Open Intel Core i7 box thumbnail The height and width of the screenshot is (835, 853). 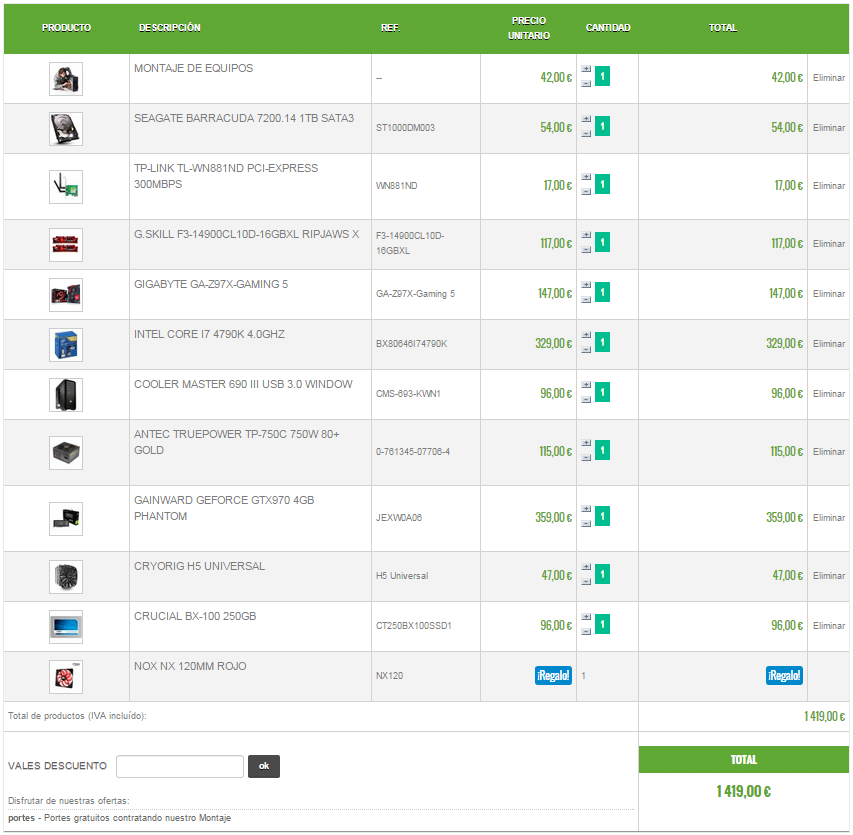pos(66,345)
